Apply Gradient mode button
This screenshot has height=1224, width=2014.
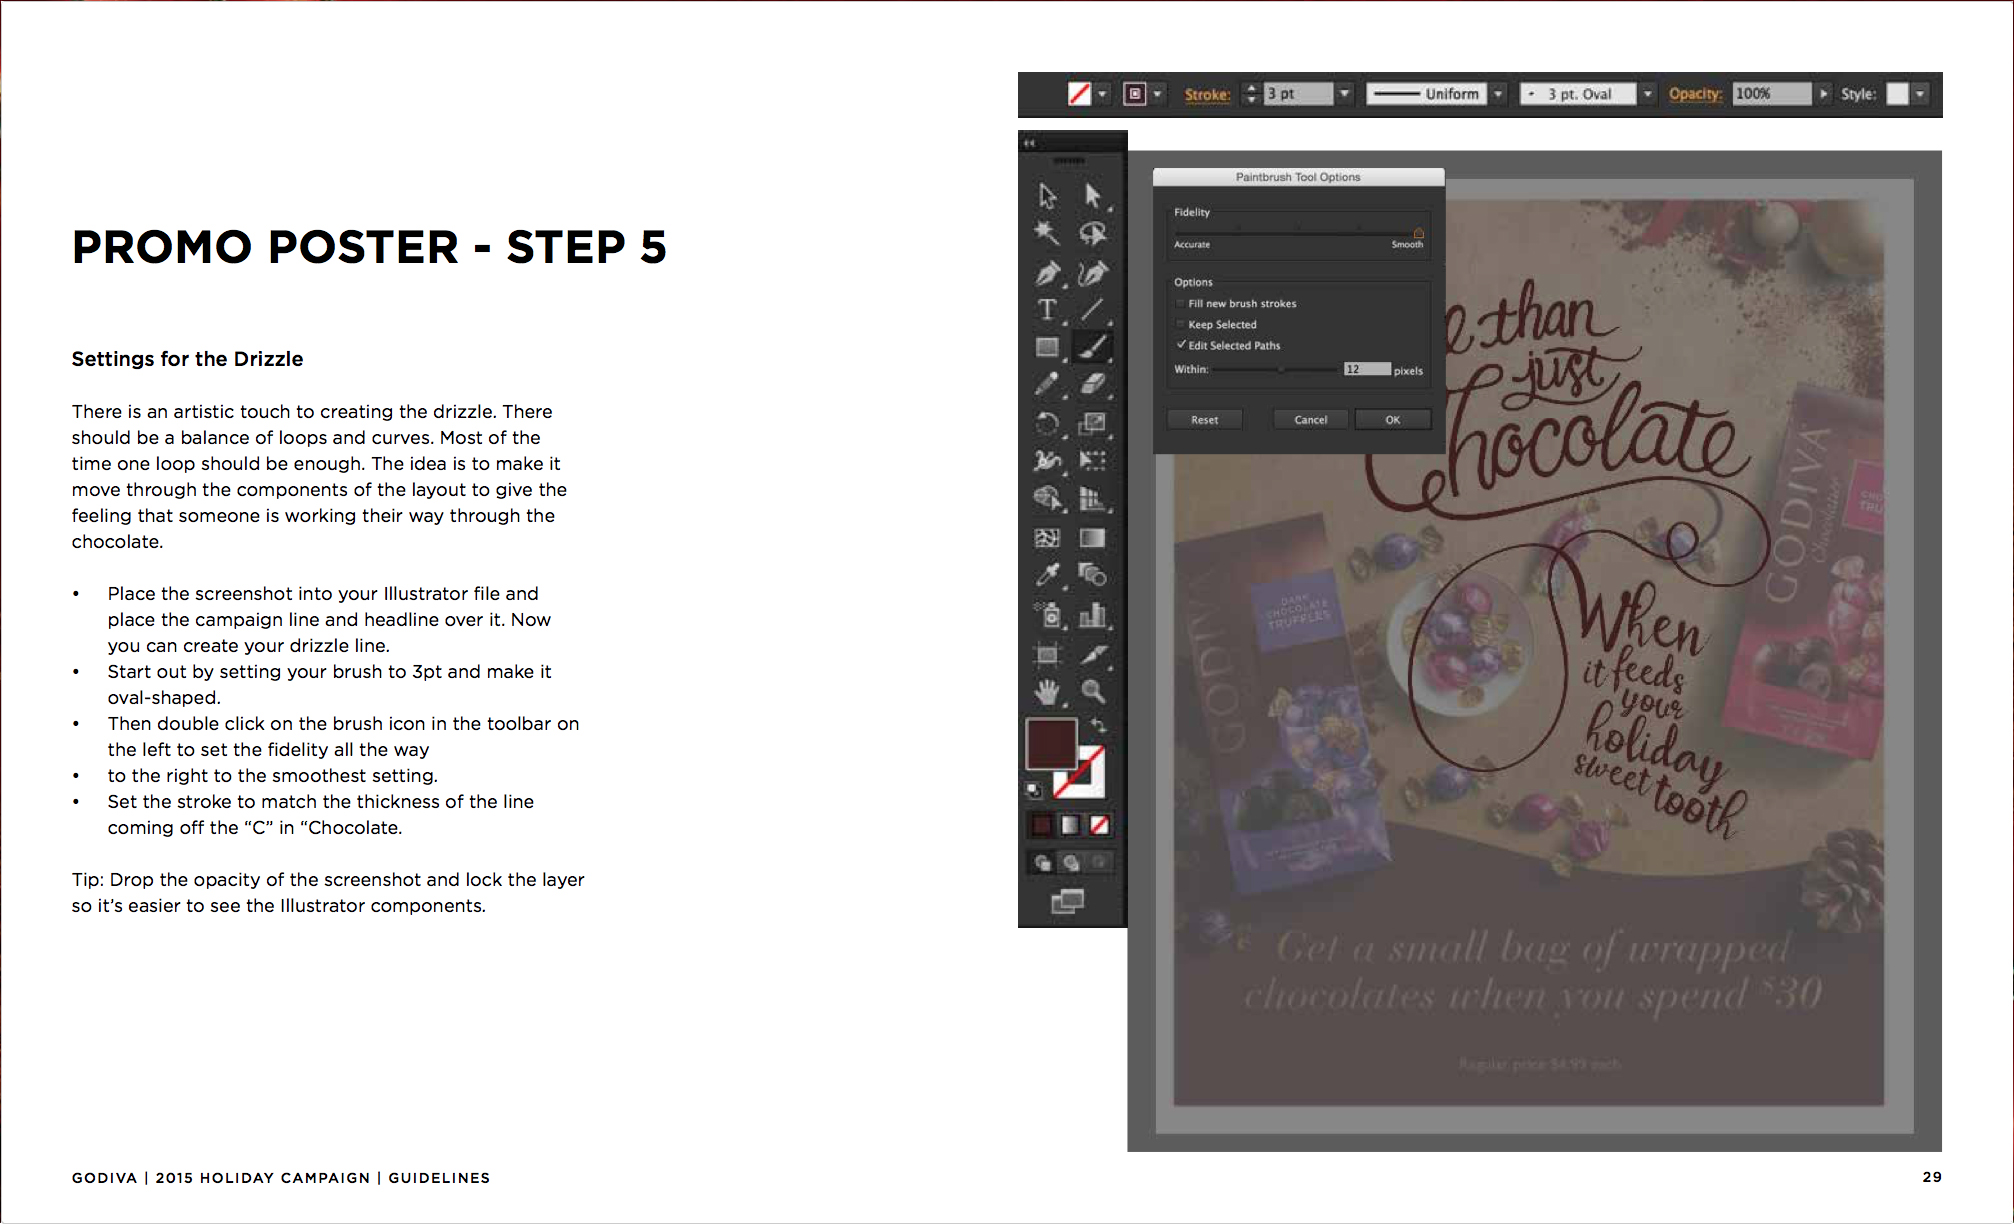point(1070,825)
